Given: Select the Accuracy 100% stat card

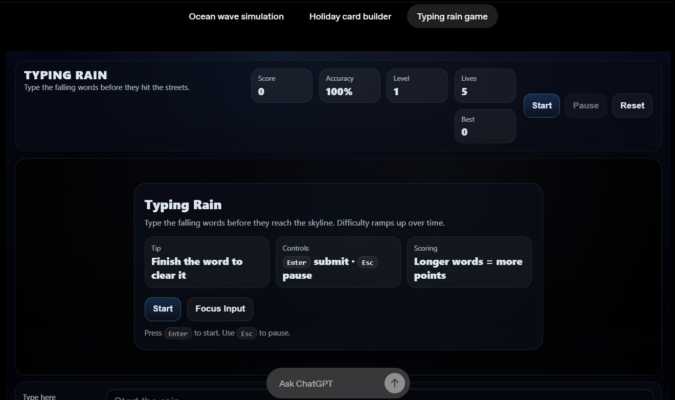Looking at the screenshot, I should (x=350, y=85).
